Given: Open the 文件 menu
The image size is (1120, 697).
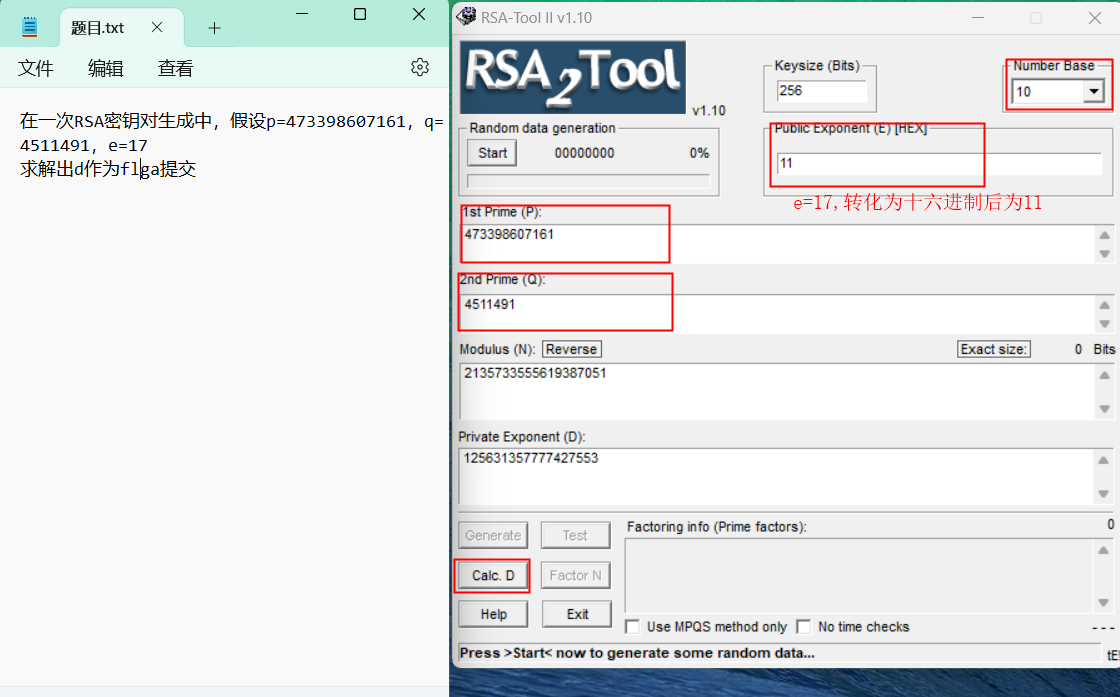Looking at the screenshot, I should pos(36,68).
